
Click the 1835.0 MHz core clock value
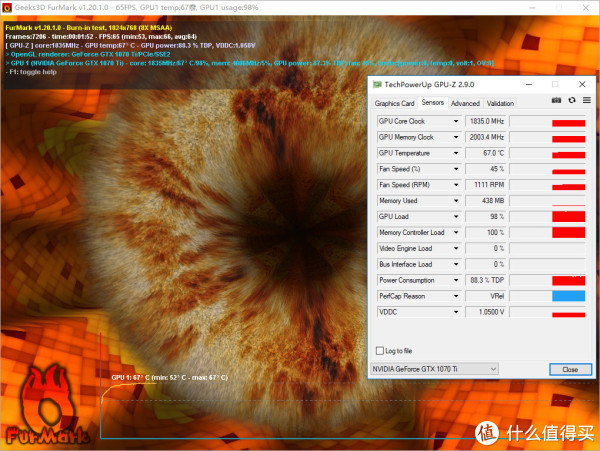[x=486, y=121]
